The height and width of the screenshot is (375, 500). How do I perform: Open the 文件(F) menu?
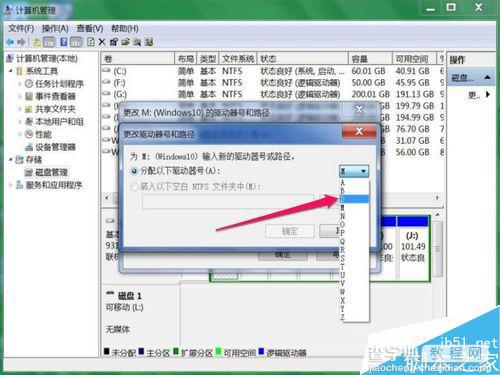pos(21,29)
